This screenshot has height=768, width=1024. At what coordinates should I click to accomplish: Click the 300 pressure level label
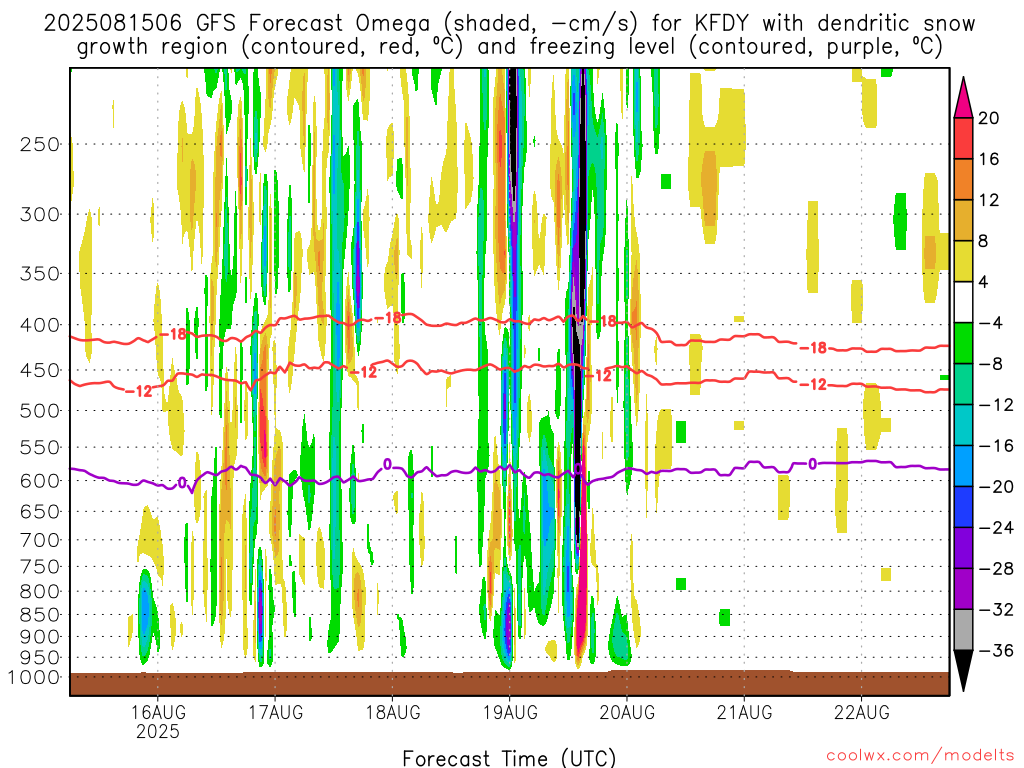pyautogui.click(x=40, y=214)
